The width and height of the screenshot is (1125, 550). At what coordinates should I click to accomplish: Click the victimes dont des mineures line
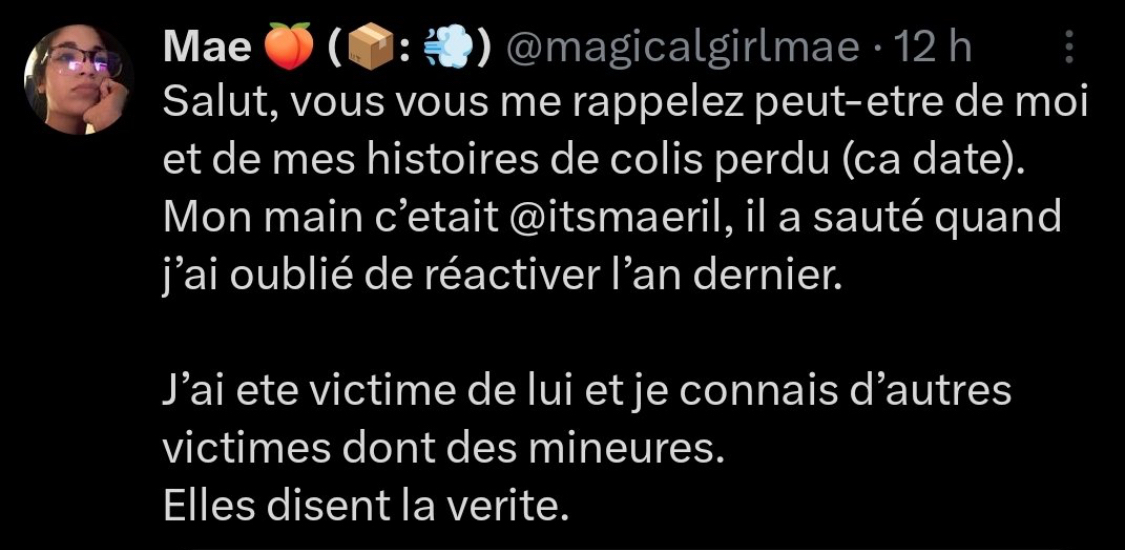(440, 450)
